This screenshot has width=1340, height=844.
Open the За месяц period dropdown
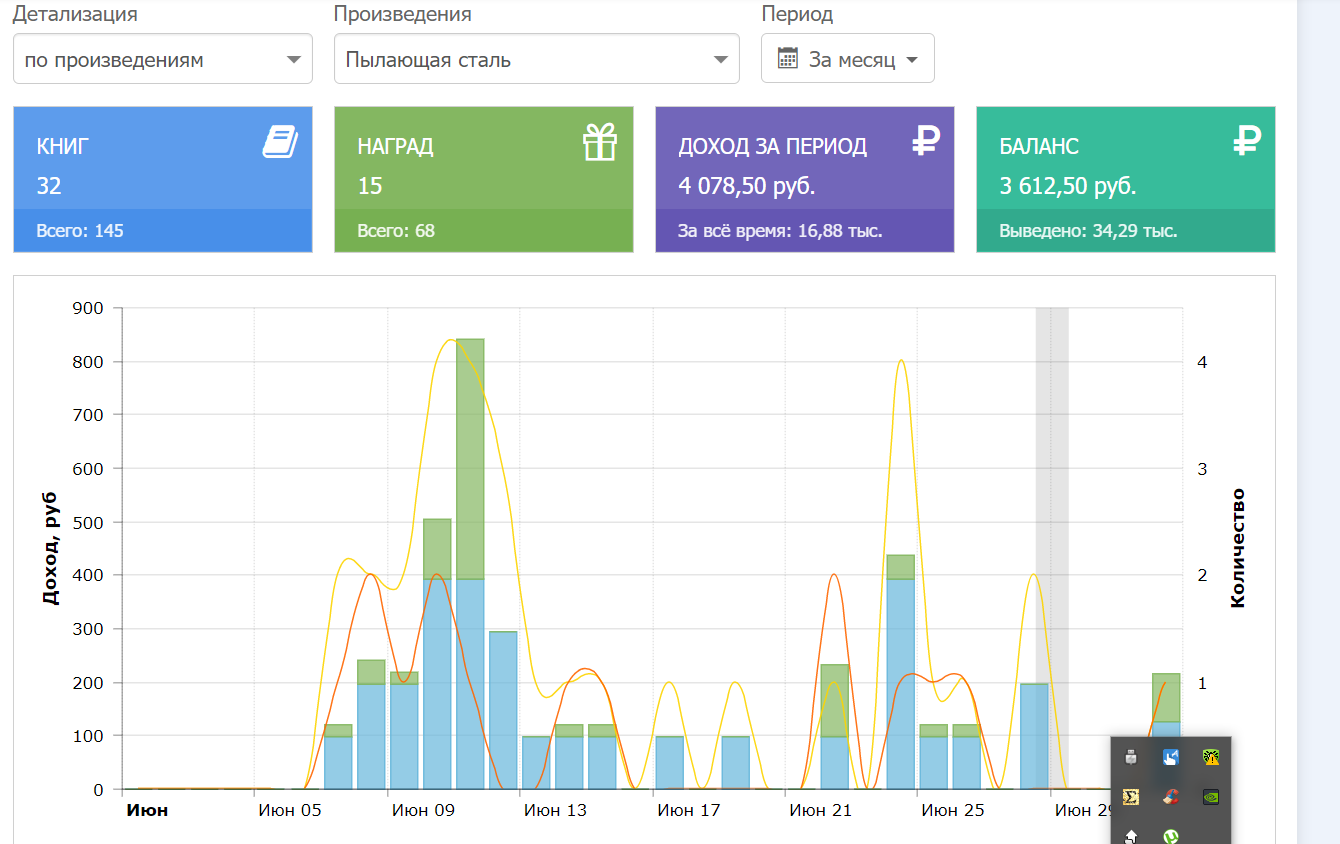coord(848,59)
